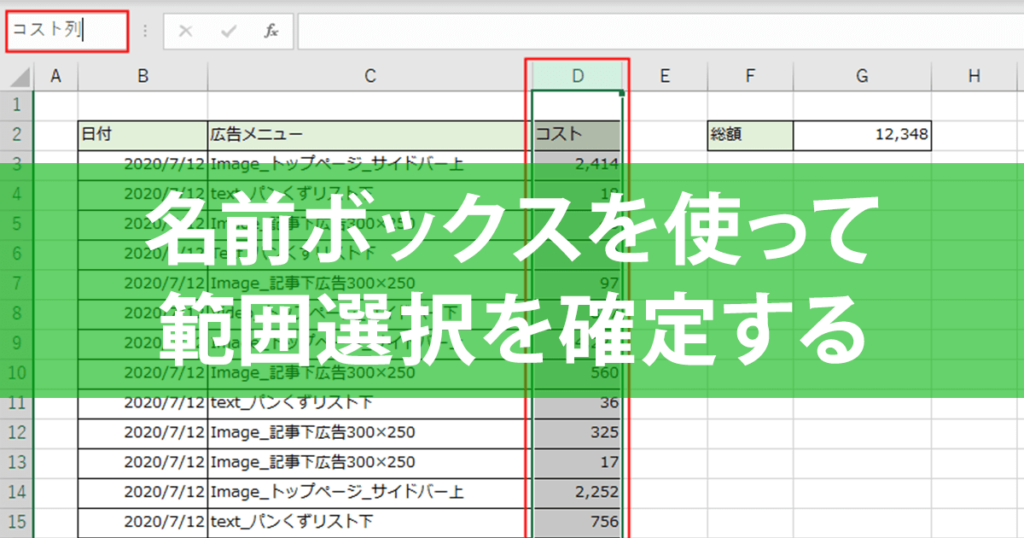1024x538 pixels.
Task: Click the 日付 header cell
Action: 142,135
